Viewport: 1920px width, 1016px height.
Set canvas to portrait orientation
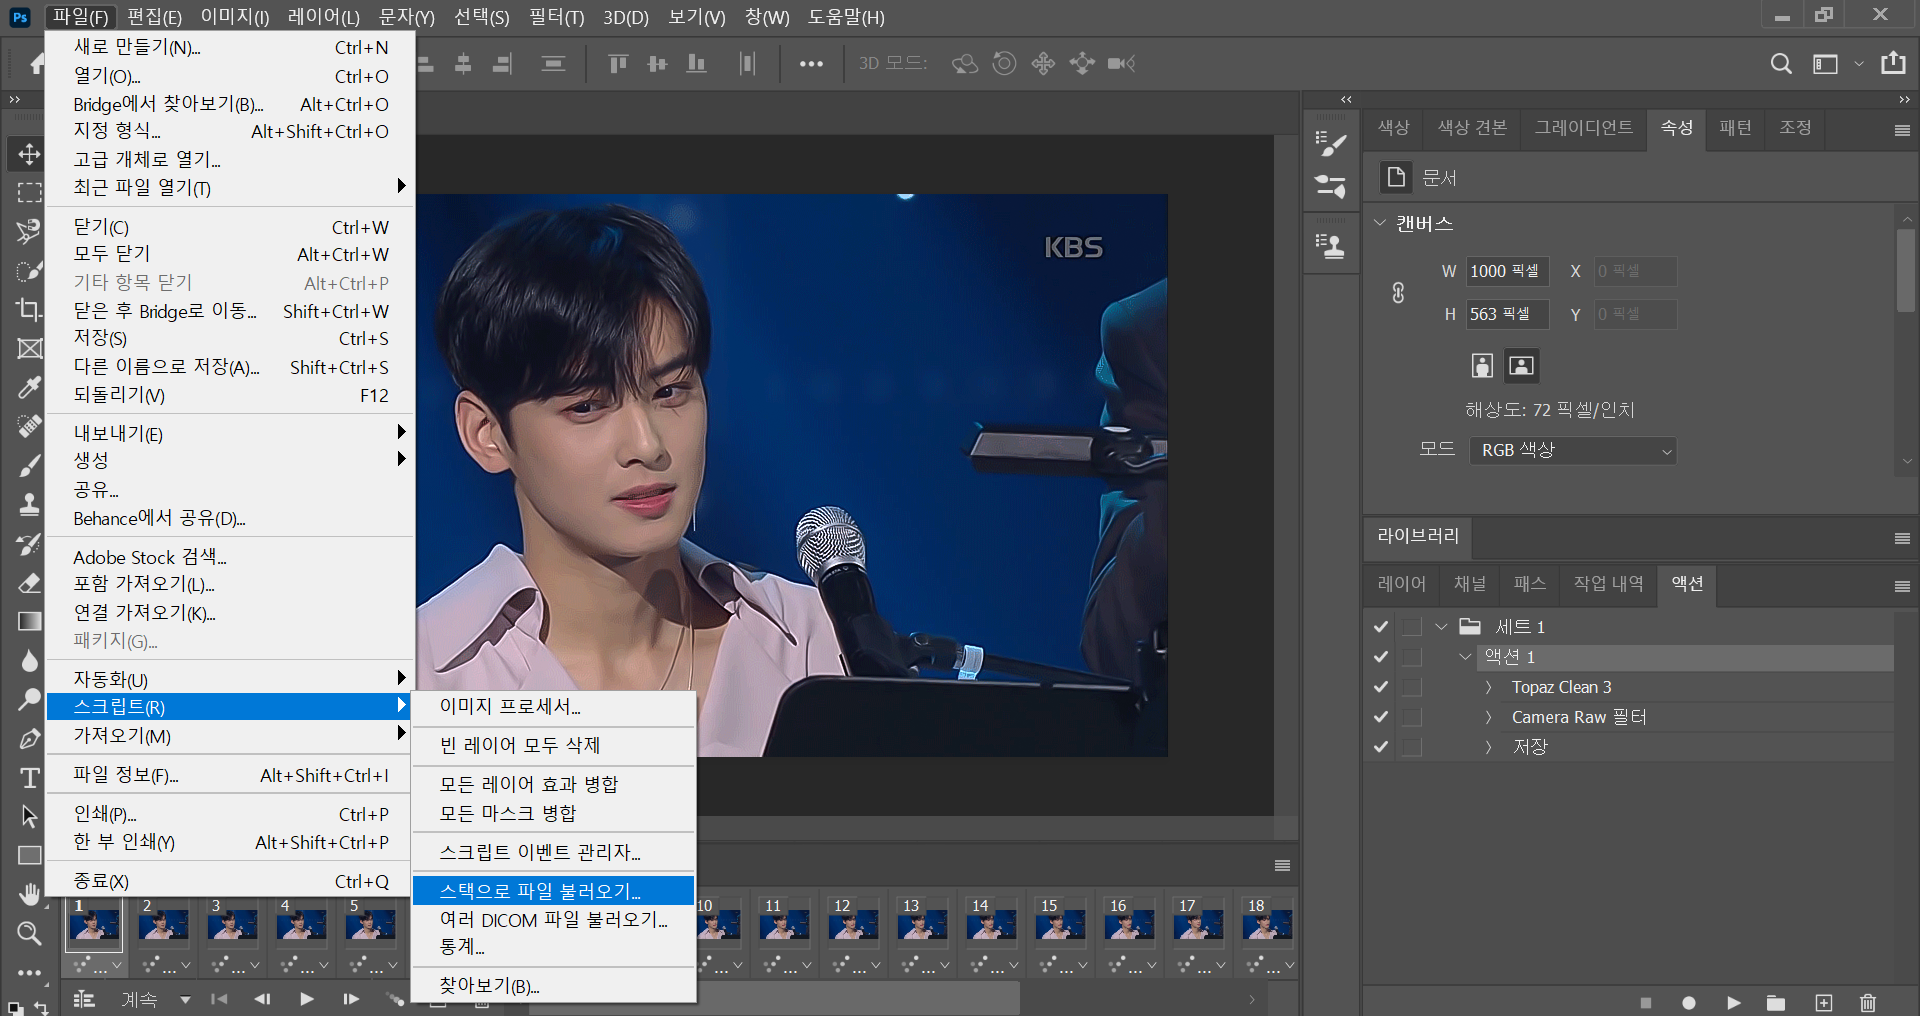[1482, 366]
